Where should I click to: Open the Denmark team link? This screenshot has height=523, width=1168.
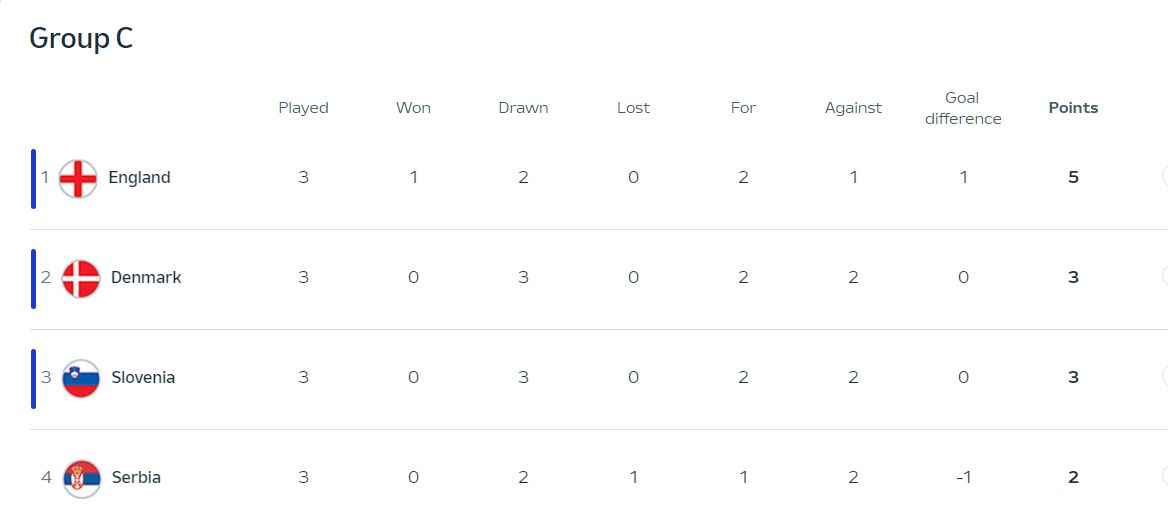tap(146, 277)
